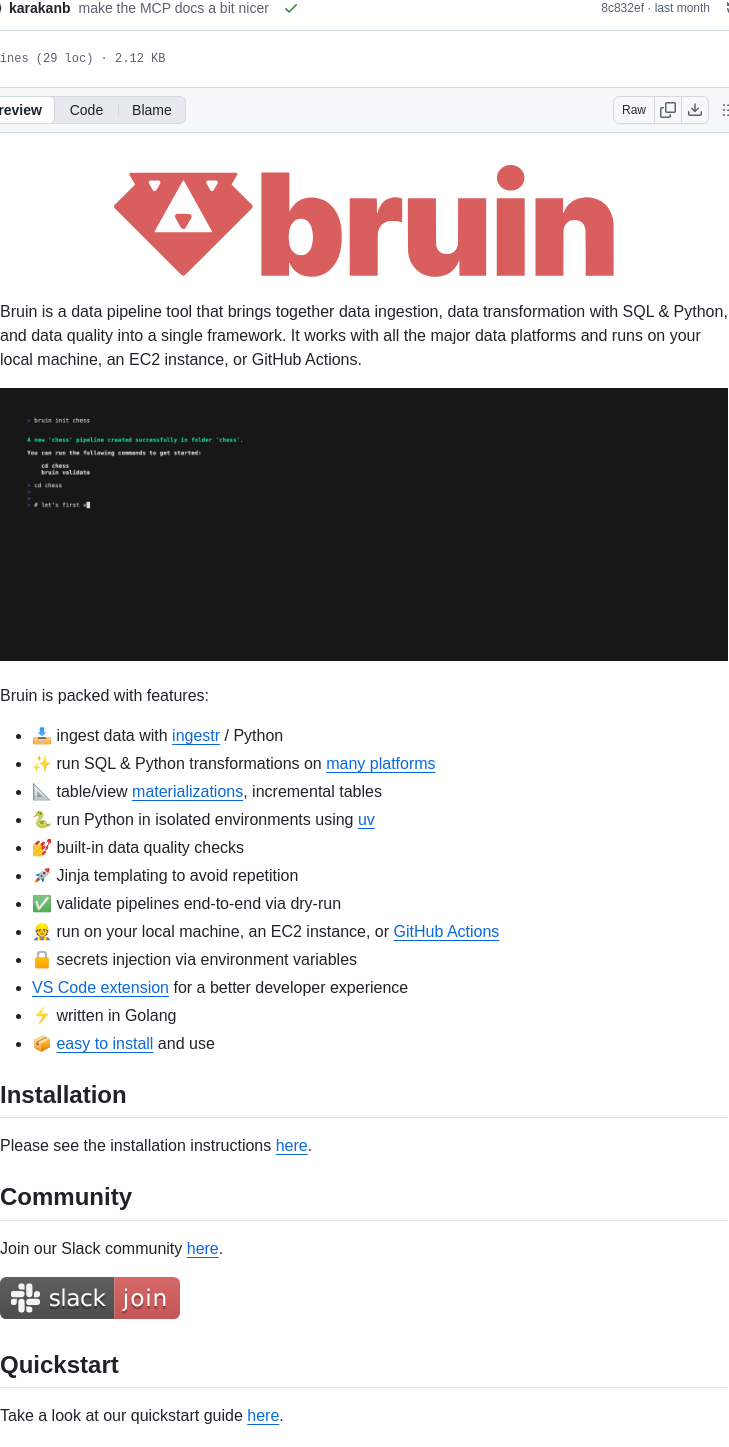Open the uv link
This screenshot has height=1447, width=729.
pyautogui.click(x=366, y=819)
